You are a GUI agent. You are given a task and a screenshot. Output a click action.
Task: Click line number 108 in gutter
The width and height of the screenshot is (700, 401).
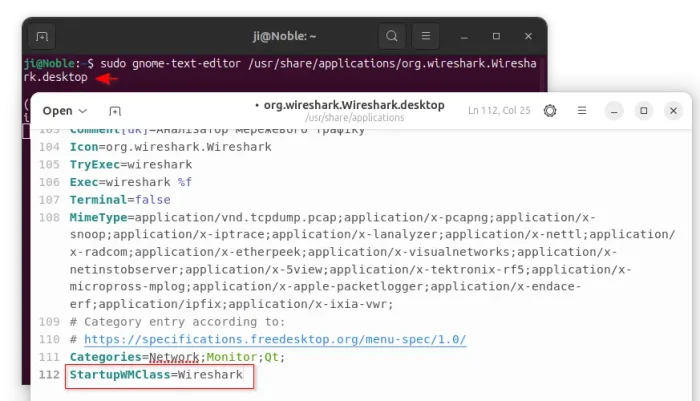click(49, 217)
